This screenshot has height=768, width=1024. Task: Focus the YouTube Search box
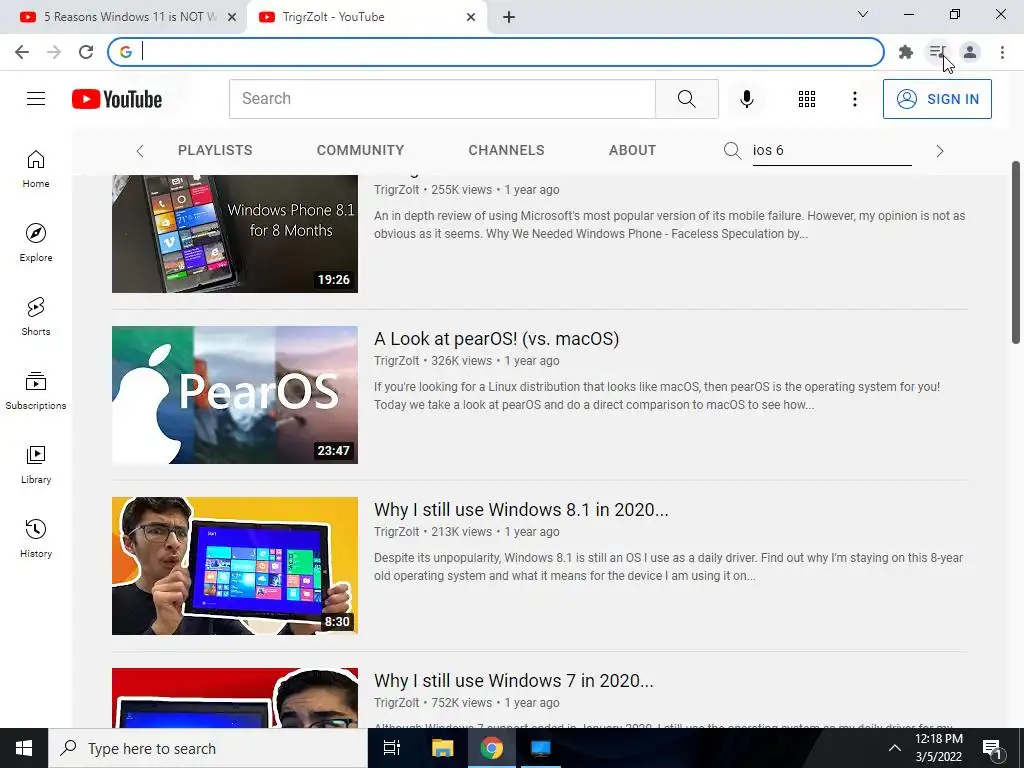tap(442, 99)
